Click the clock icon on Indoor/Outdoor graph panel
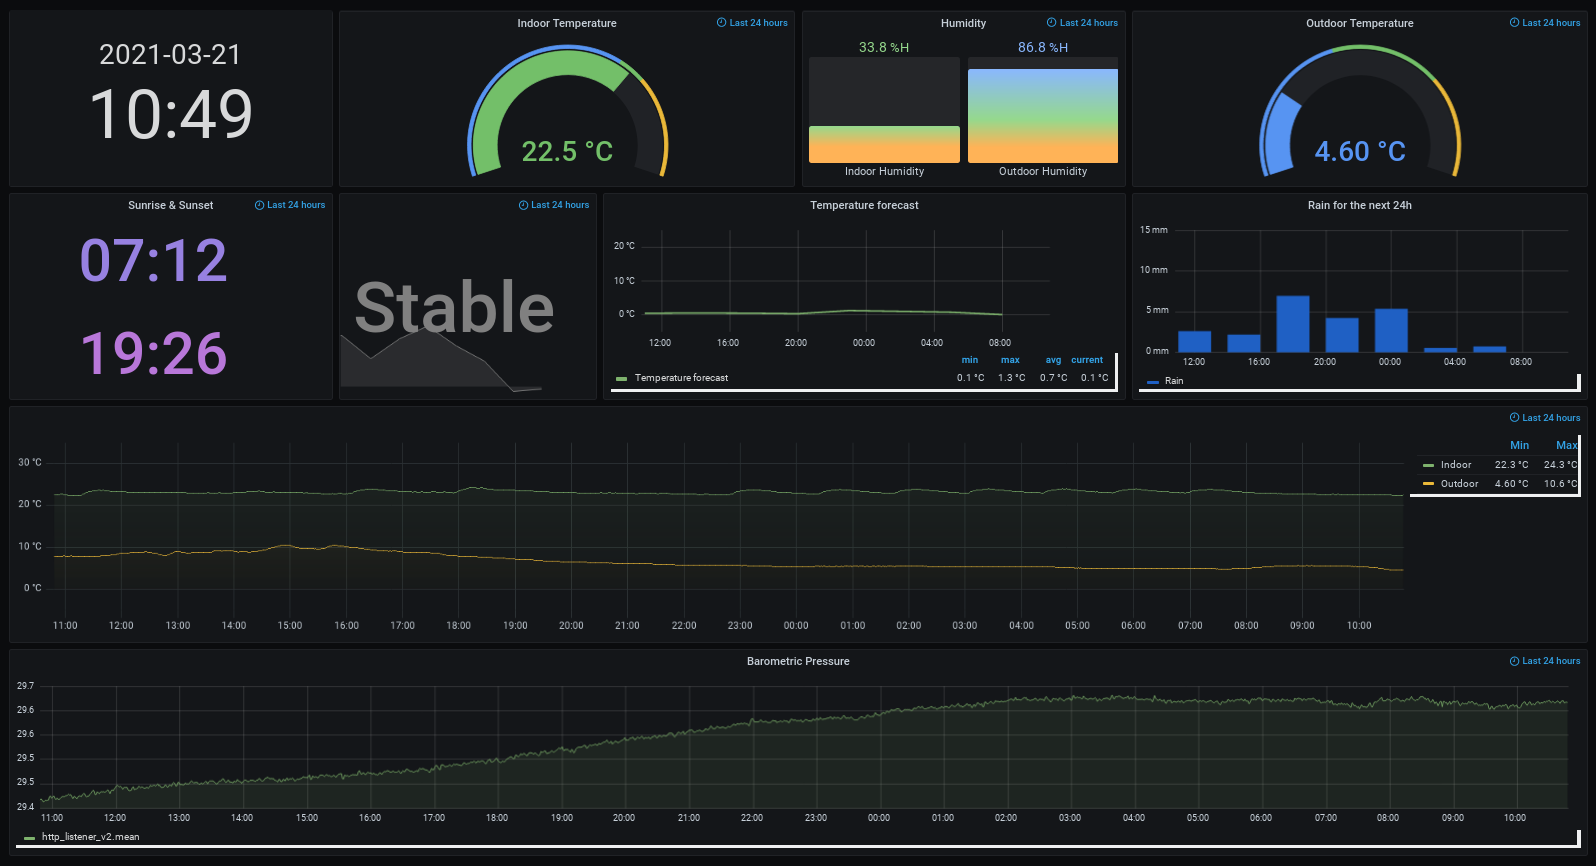The image size is (1596, 866). [1515, 418]
